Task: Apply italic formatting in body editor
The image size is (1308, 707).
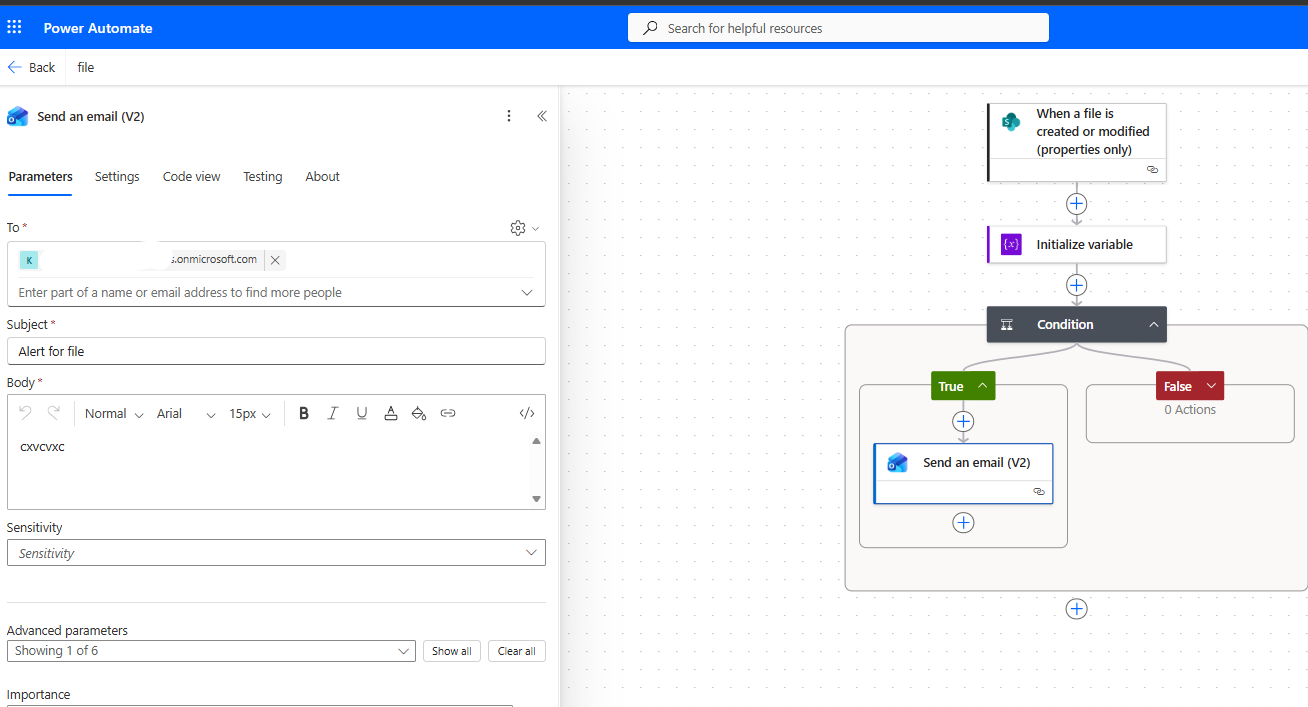Action: (x=333, y=413)
